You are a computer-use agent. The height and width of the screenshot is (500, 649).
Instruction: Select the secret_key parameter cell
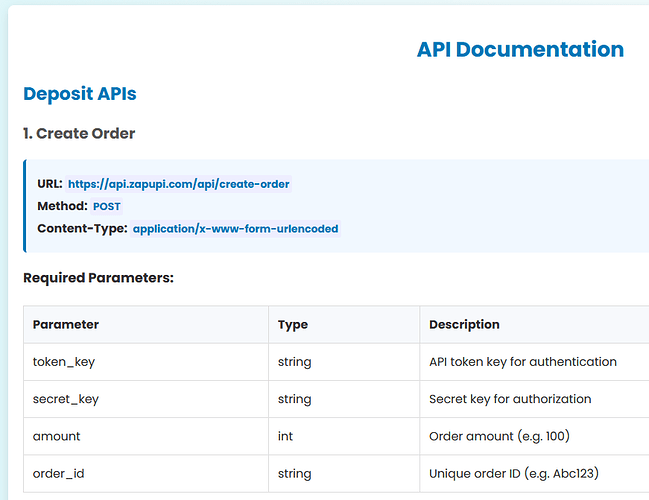[x=66, y=399]
